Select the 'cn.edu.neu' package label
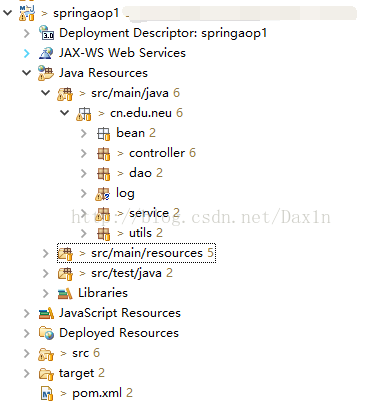383x412 pixels. 141,113
